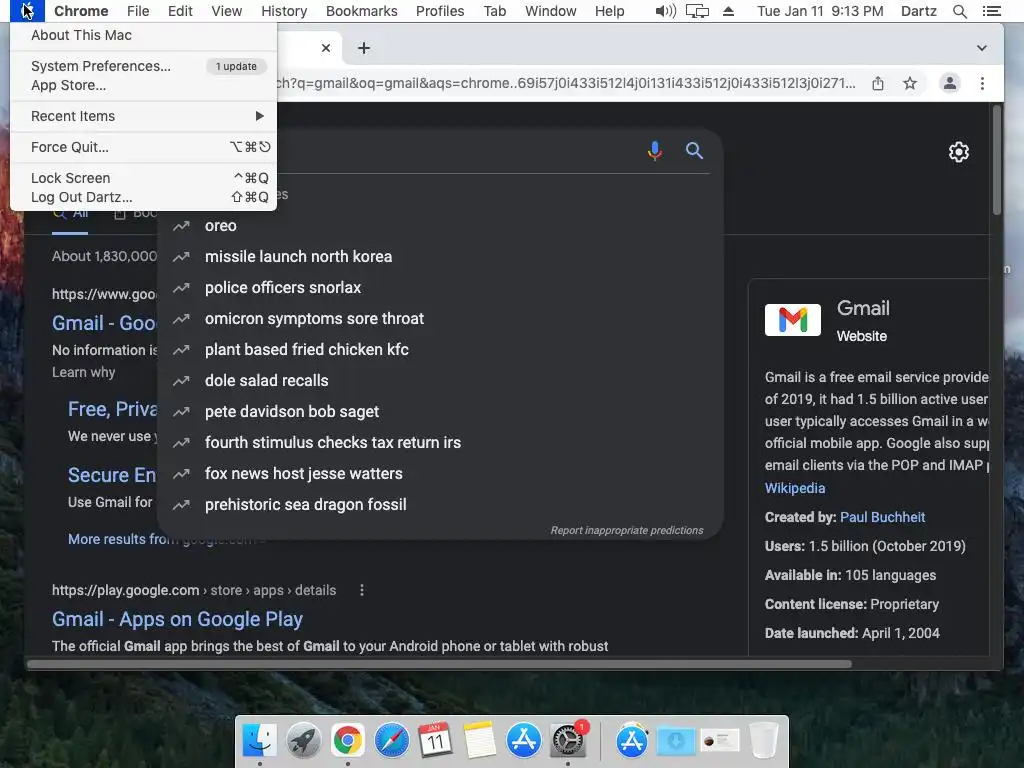Open the Wikipedia link in Gmail panel
Image resolution: width=1024 pixels, height=768 pixels.
click(795, 488)
